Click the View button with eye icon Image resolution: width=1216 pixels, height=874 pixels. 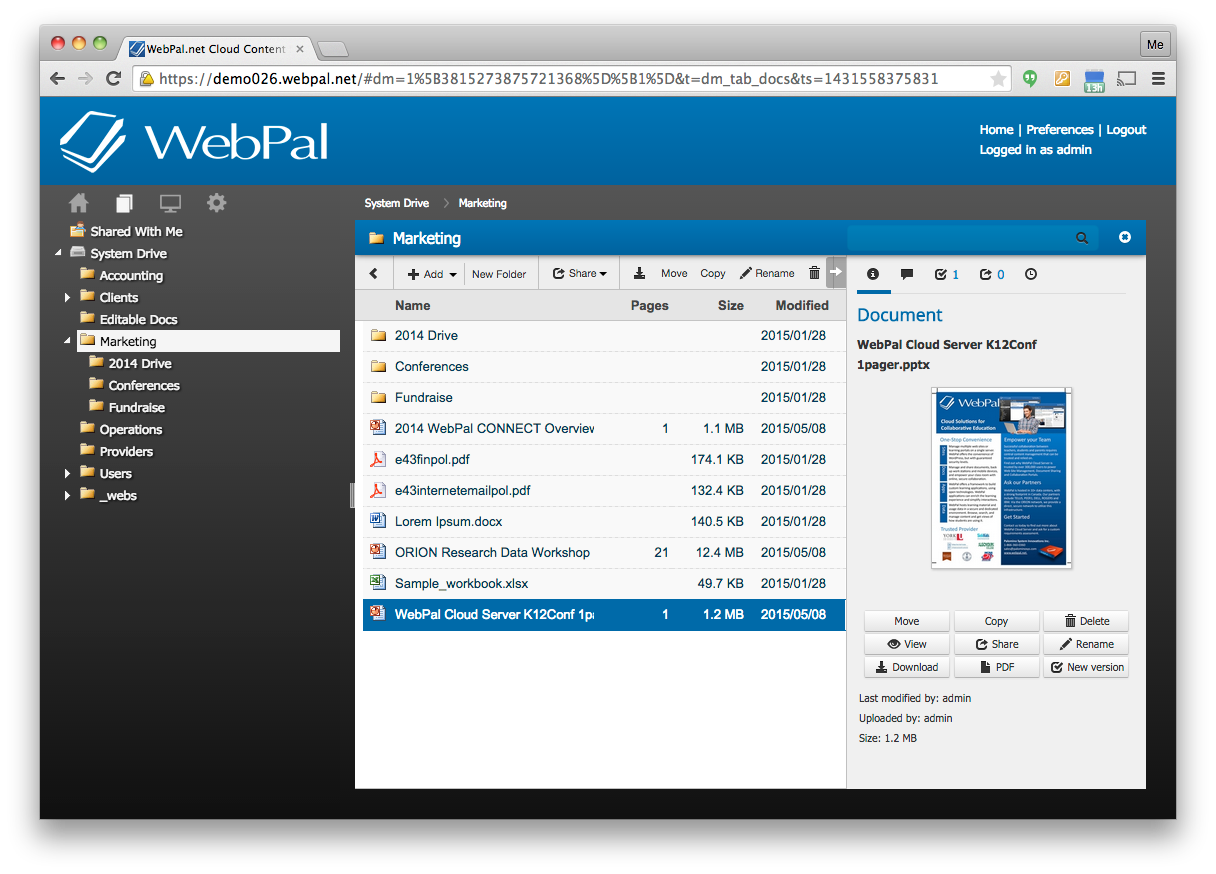tap(907, 644)
